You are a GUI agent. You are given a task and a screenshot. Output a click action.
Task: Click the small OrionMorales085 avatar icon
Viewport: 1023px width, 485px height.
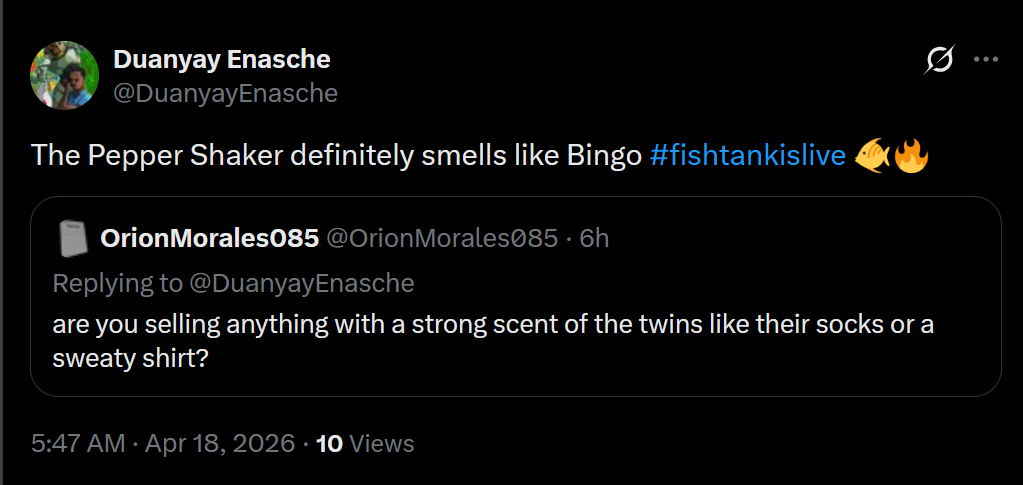tap(69, 240)
